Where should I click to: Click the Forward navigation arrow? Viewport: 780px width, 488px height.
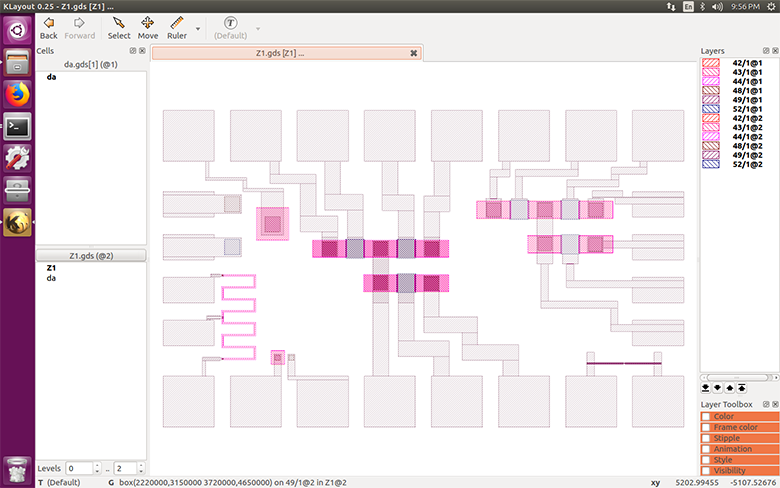tap(80, 28)
